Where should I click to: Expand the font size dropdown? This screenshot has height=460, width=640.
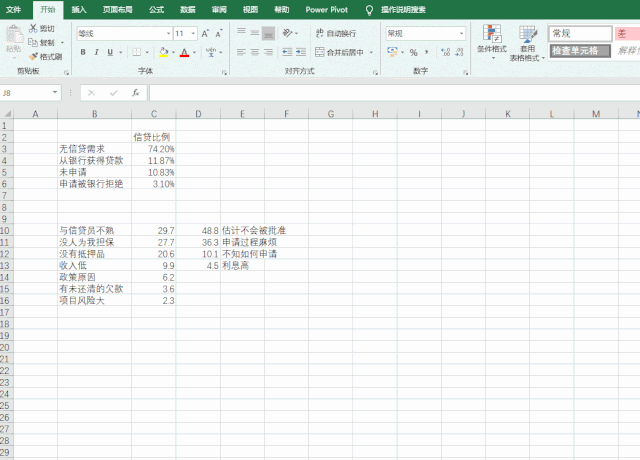(x=193, y=33)
